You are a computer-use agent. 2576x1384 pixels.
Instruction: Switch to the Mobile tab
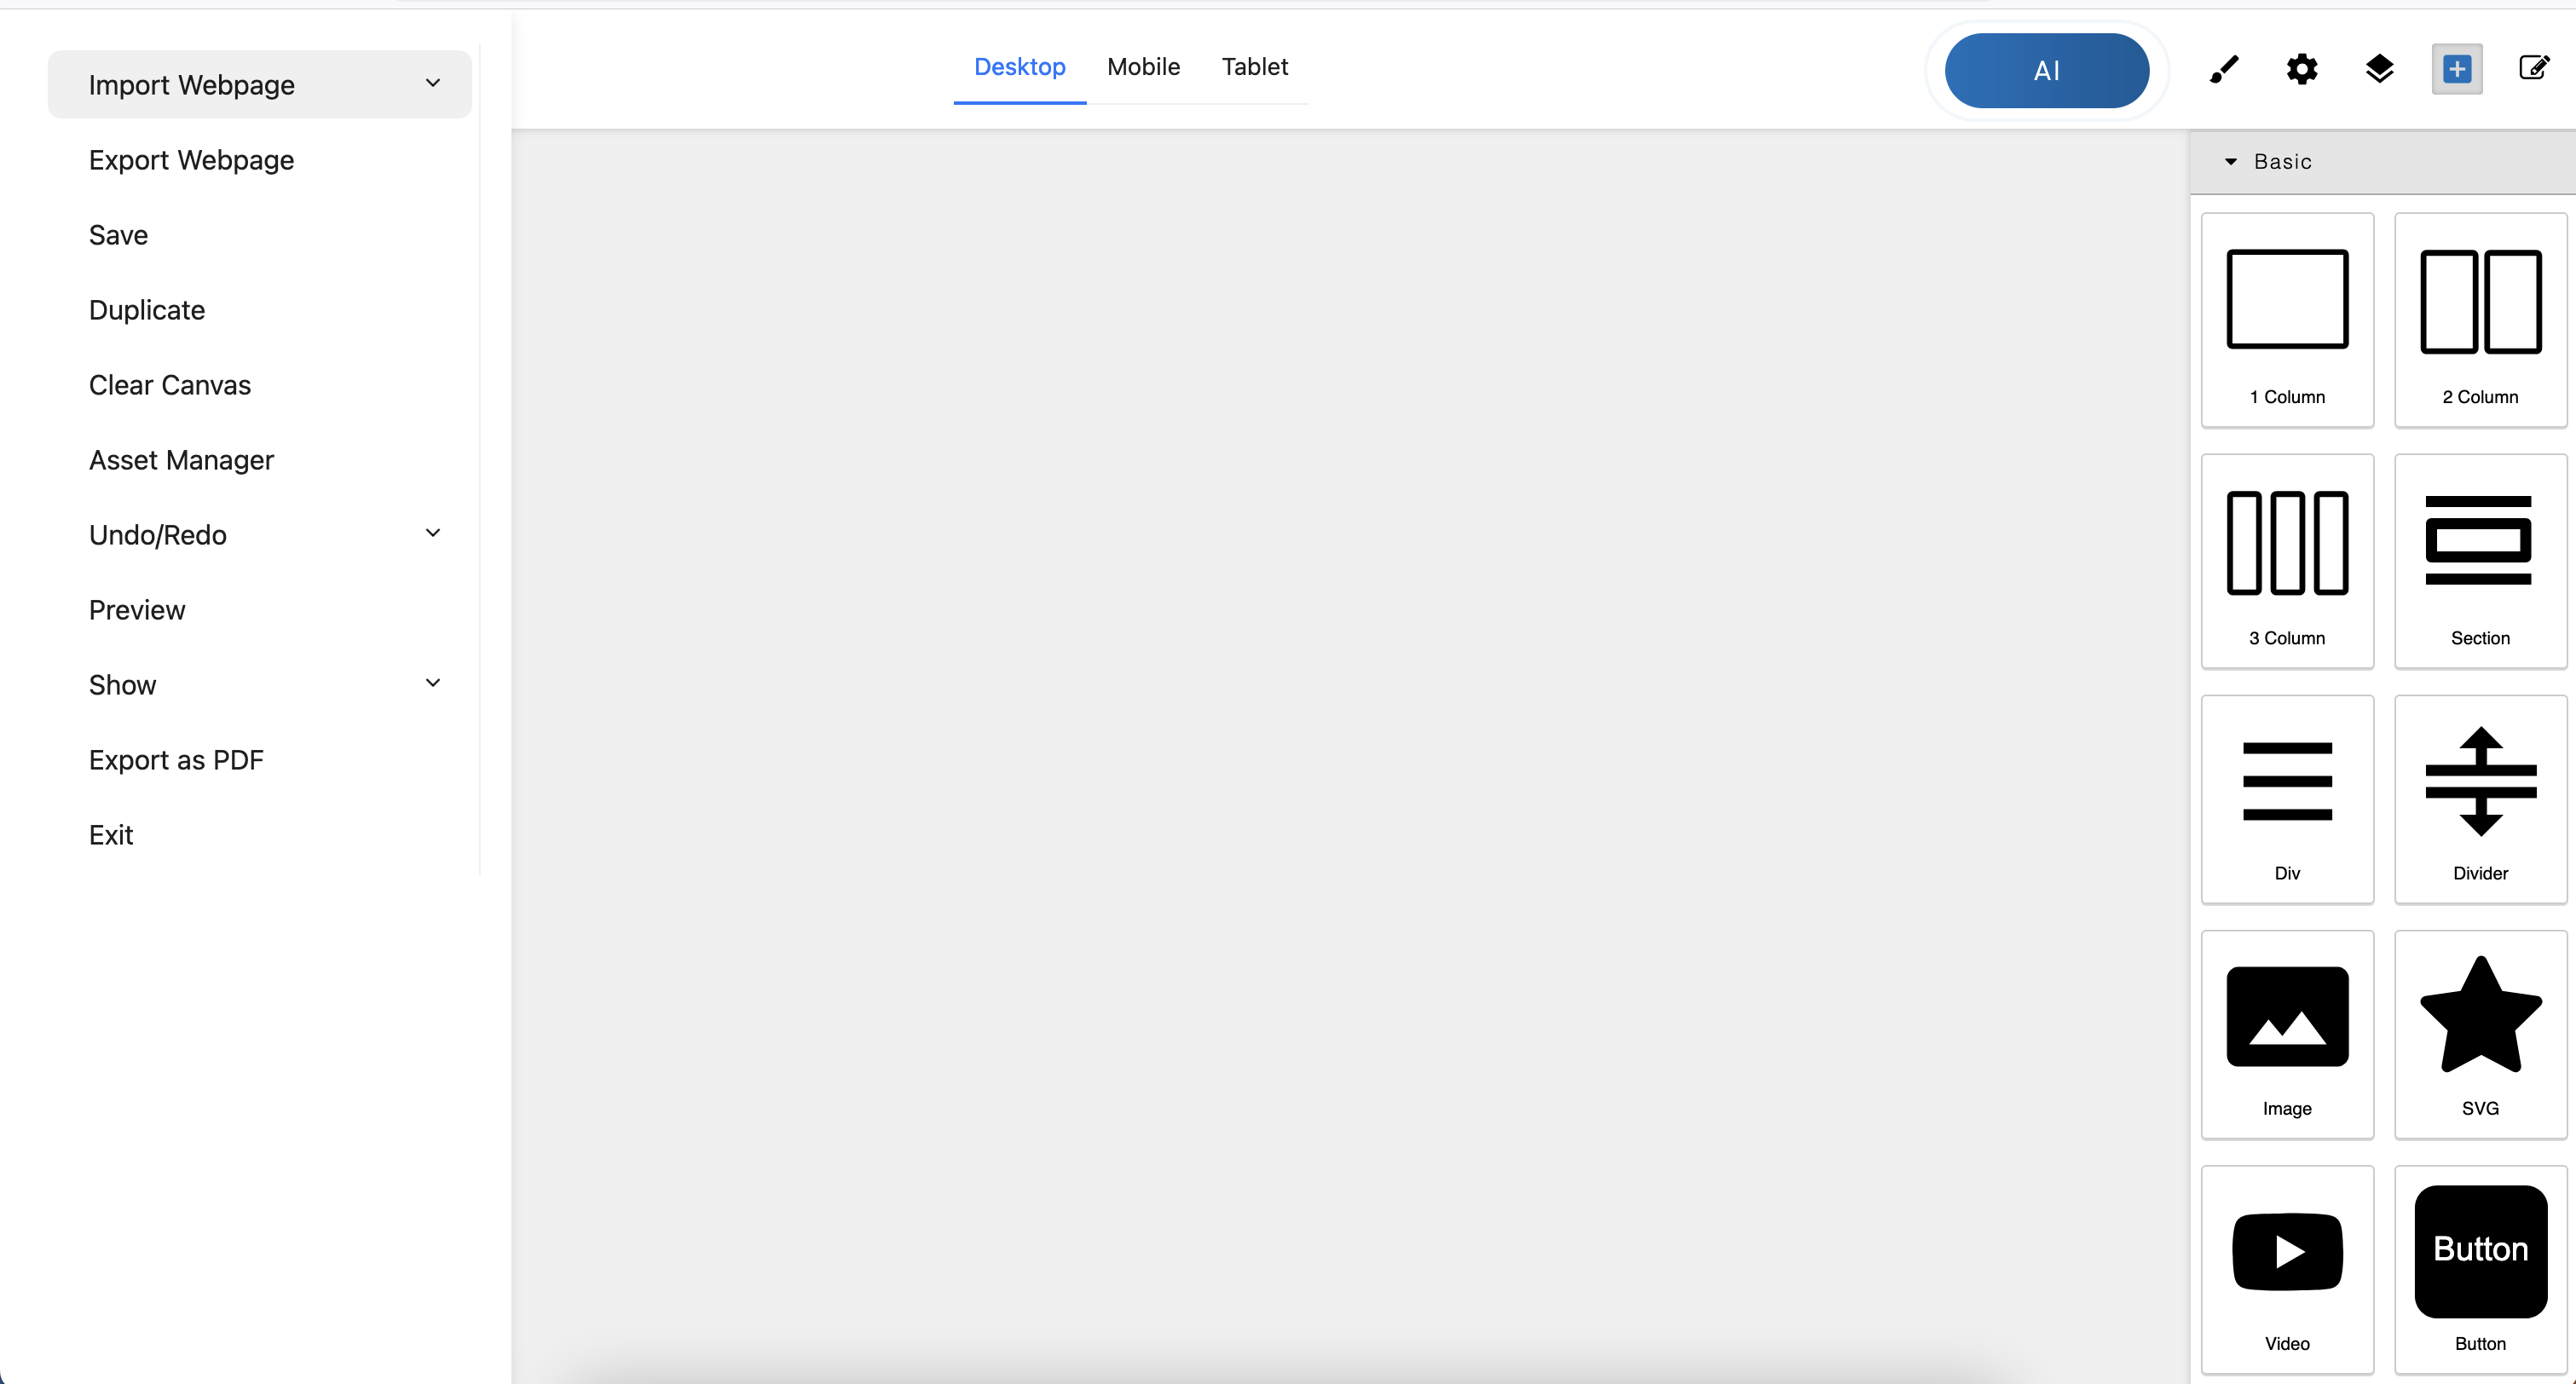(1143, 67)
